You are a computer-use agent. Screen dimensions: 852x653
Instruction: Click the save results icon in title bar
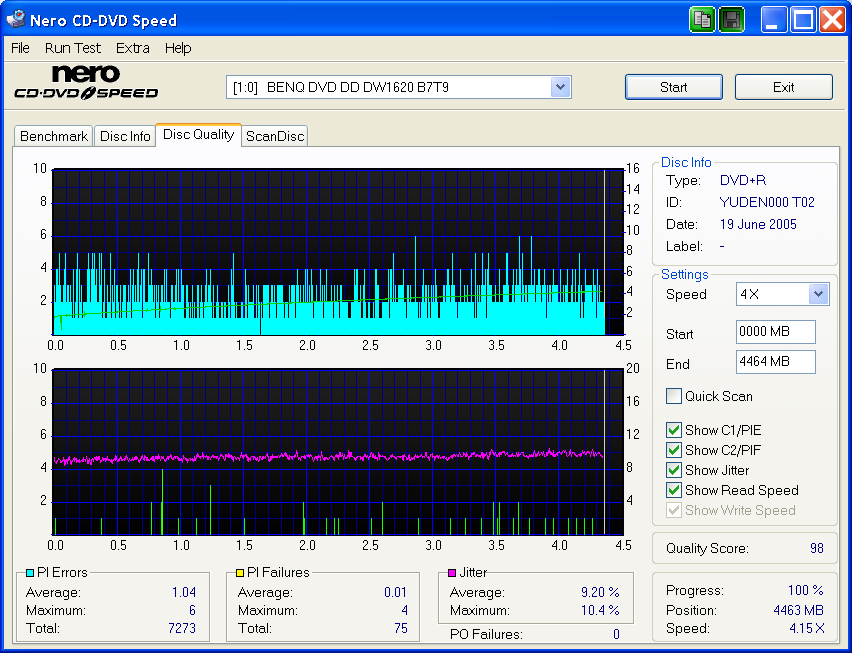click(x=731, y=19)
